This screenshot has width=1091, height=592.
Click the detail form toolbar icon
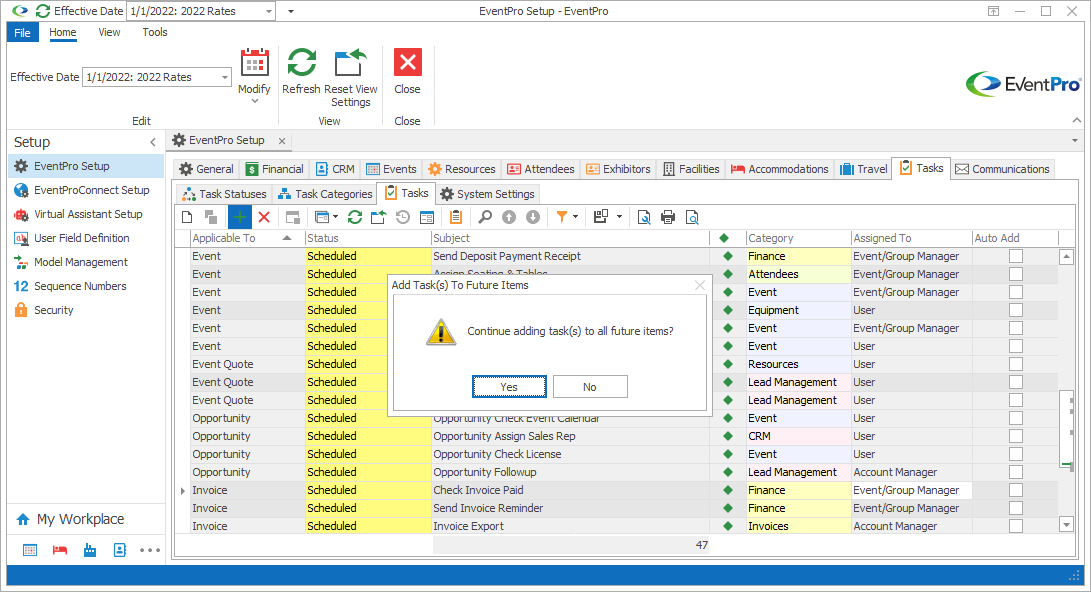tap(427, 217)
